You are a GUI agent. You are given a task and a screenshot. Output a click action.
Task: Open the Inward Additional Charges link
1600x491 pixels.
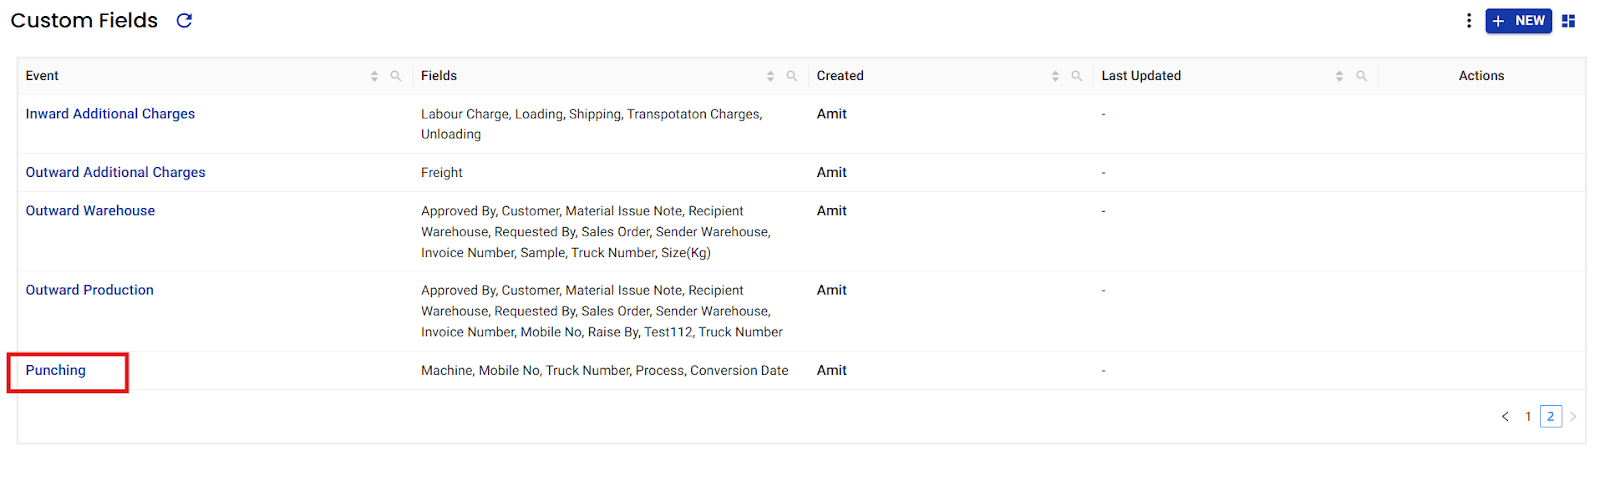110,114
